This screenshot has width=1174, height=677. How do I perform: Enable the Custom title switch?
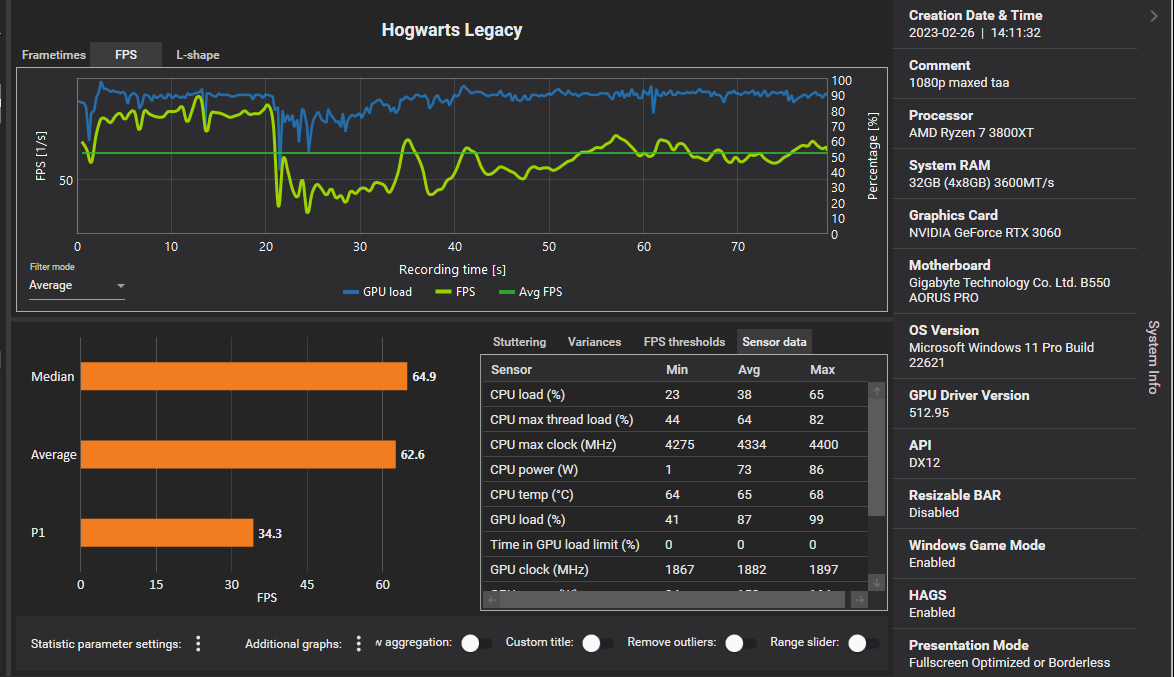tap(598, 643)
